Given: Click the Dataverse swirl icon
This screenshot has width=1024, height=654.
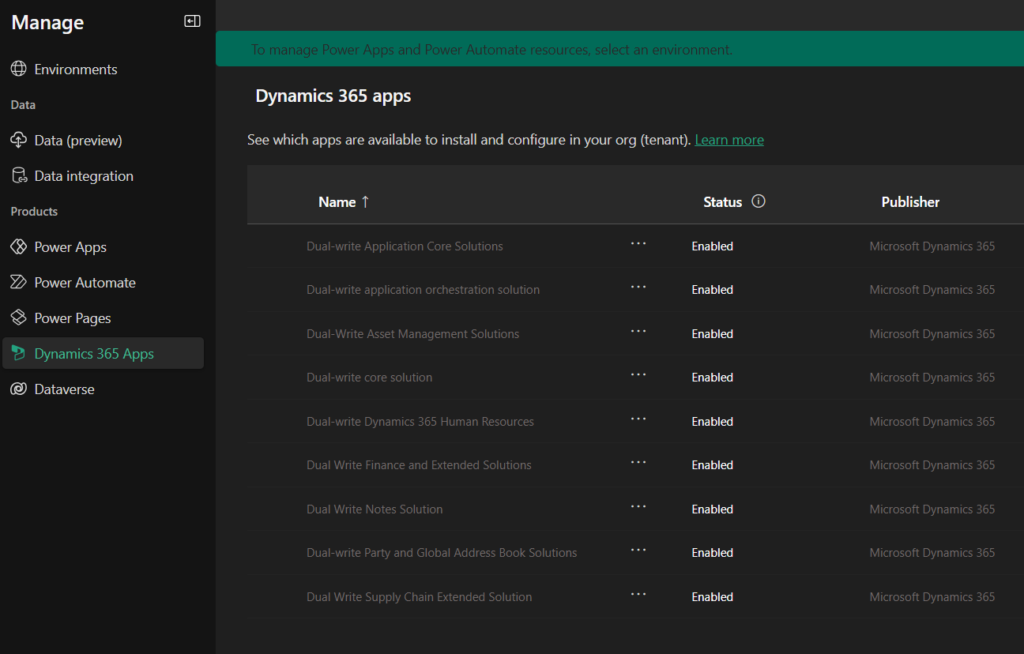Looking at the screenshot, I should click(18, 389).
